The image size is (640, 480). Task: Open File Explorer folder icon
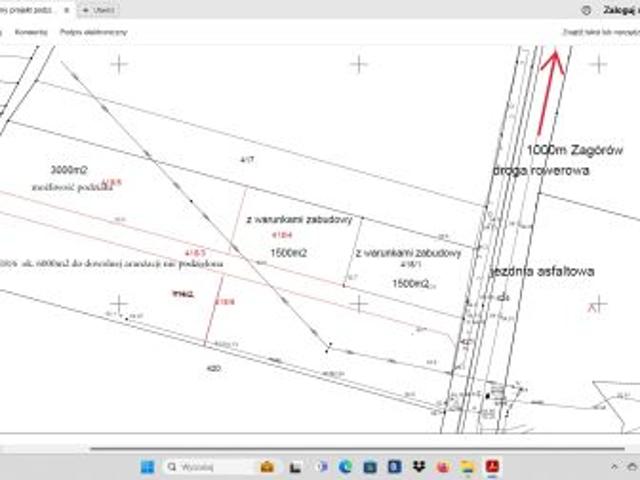[x=467, y=466]
